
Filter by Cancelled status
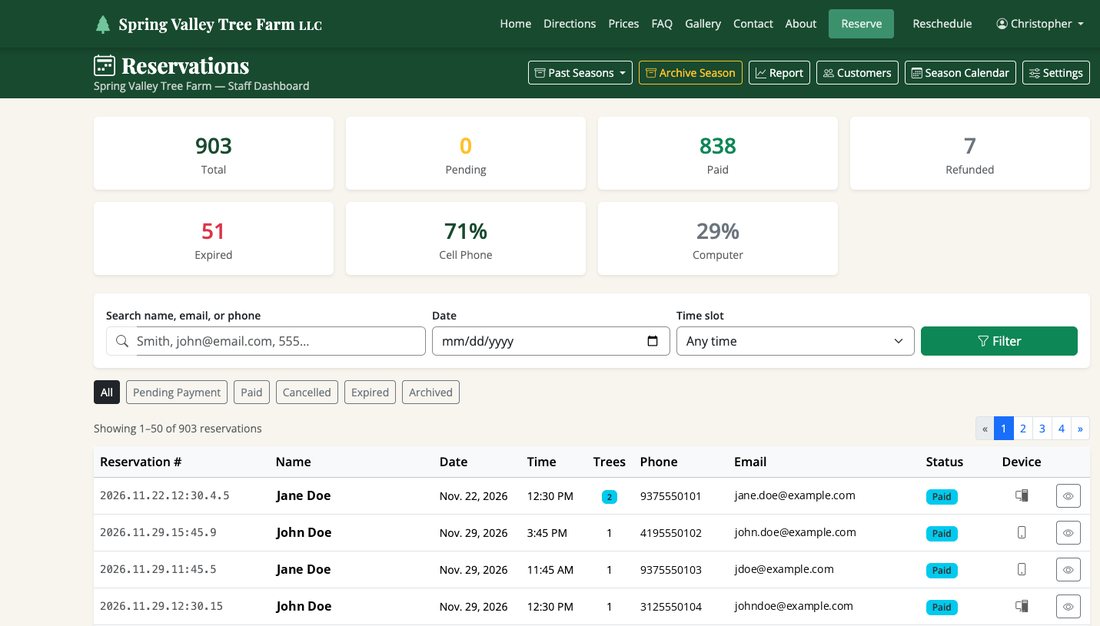click(x=307, y=392)
